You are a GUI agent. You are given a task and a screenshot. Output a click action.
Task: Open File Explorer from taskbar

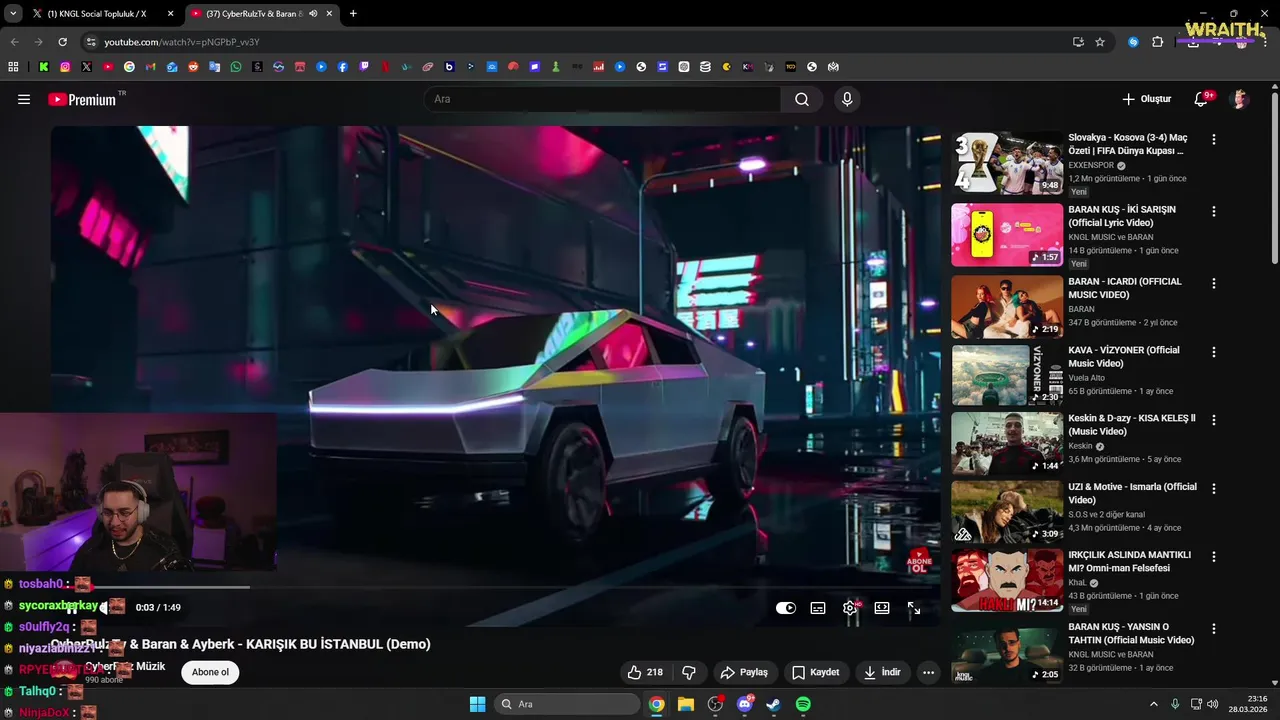pyautogui.click(x=686, y=704)
